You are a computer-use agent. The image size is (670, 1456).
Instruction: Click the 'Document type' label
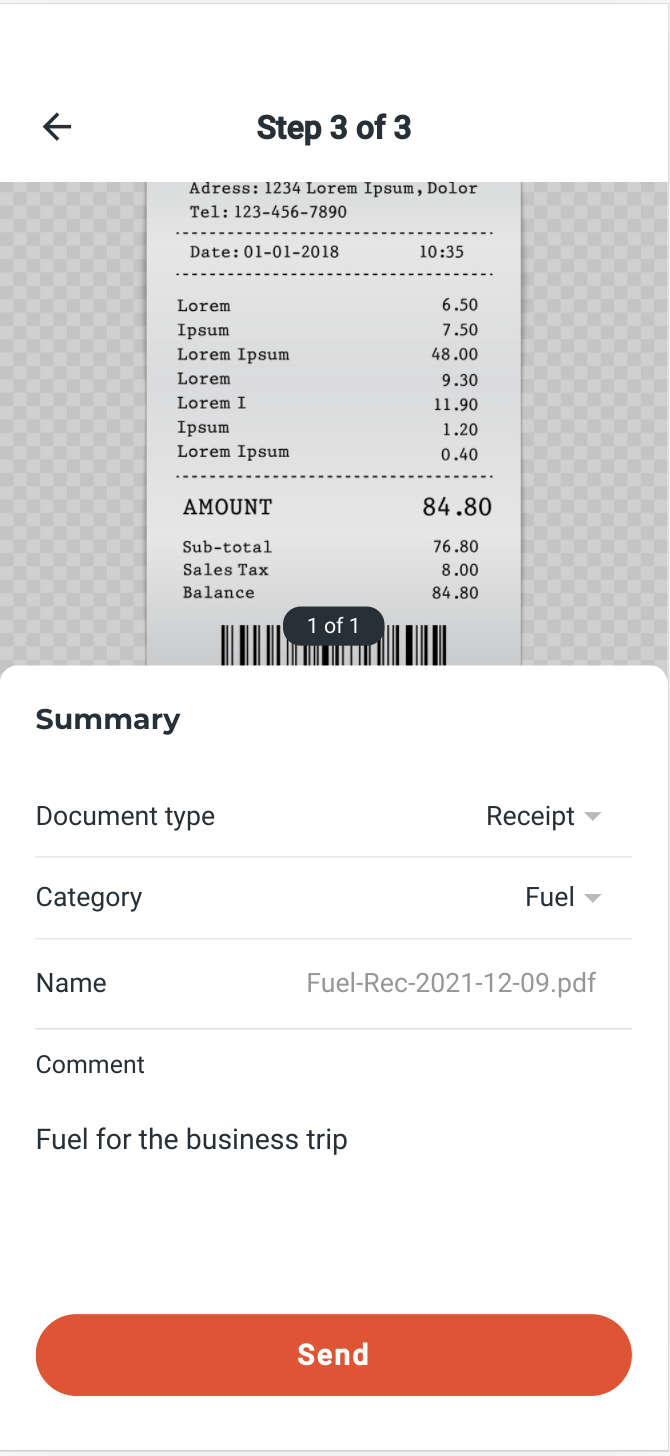coord(125,816)
